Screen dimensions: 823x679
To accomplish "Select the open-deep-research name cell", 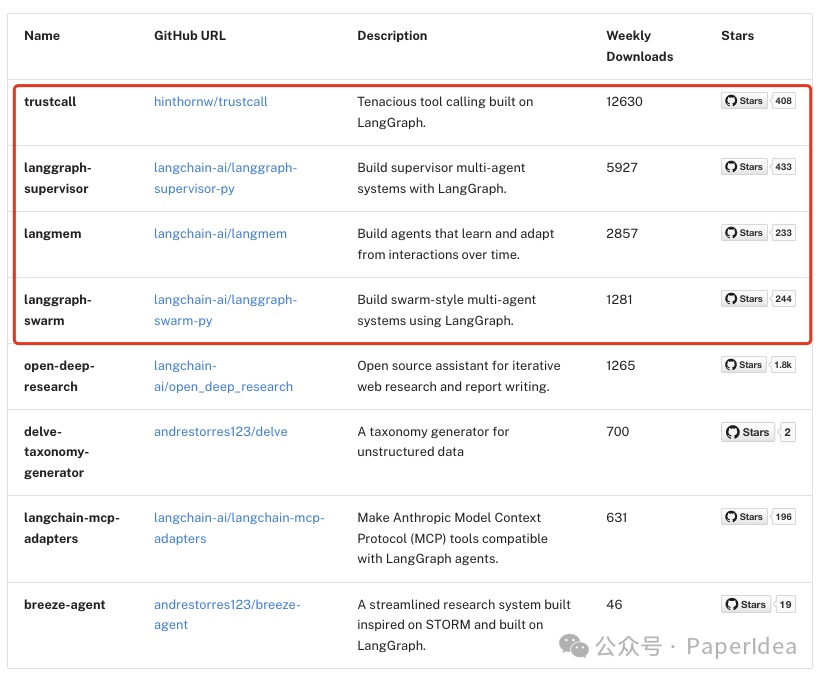I will [59, 376].
